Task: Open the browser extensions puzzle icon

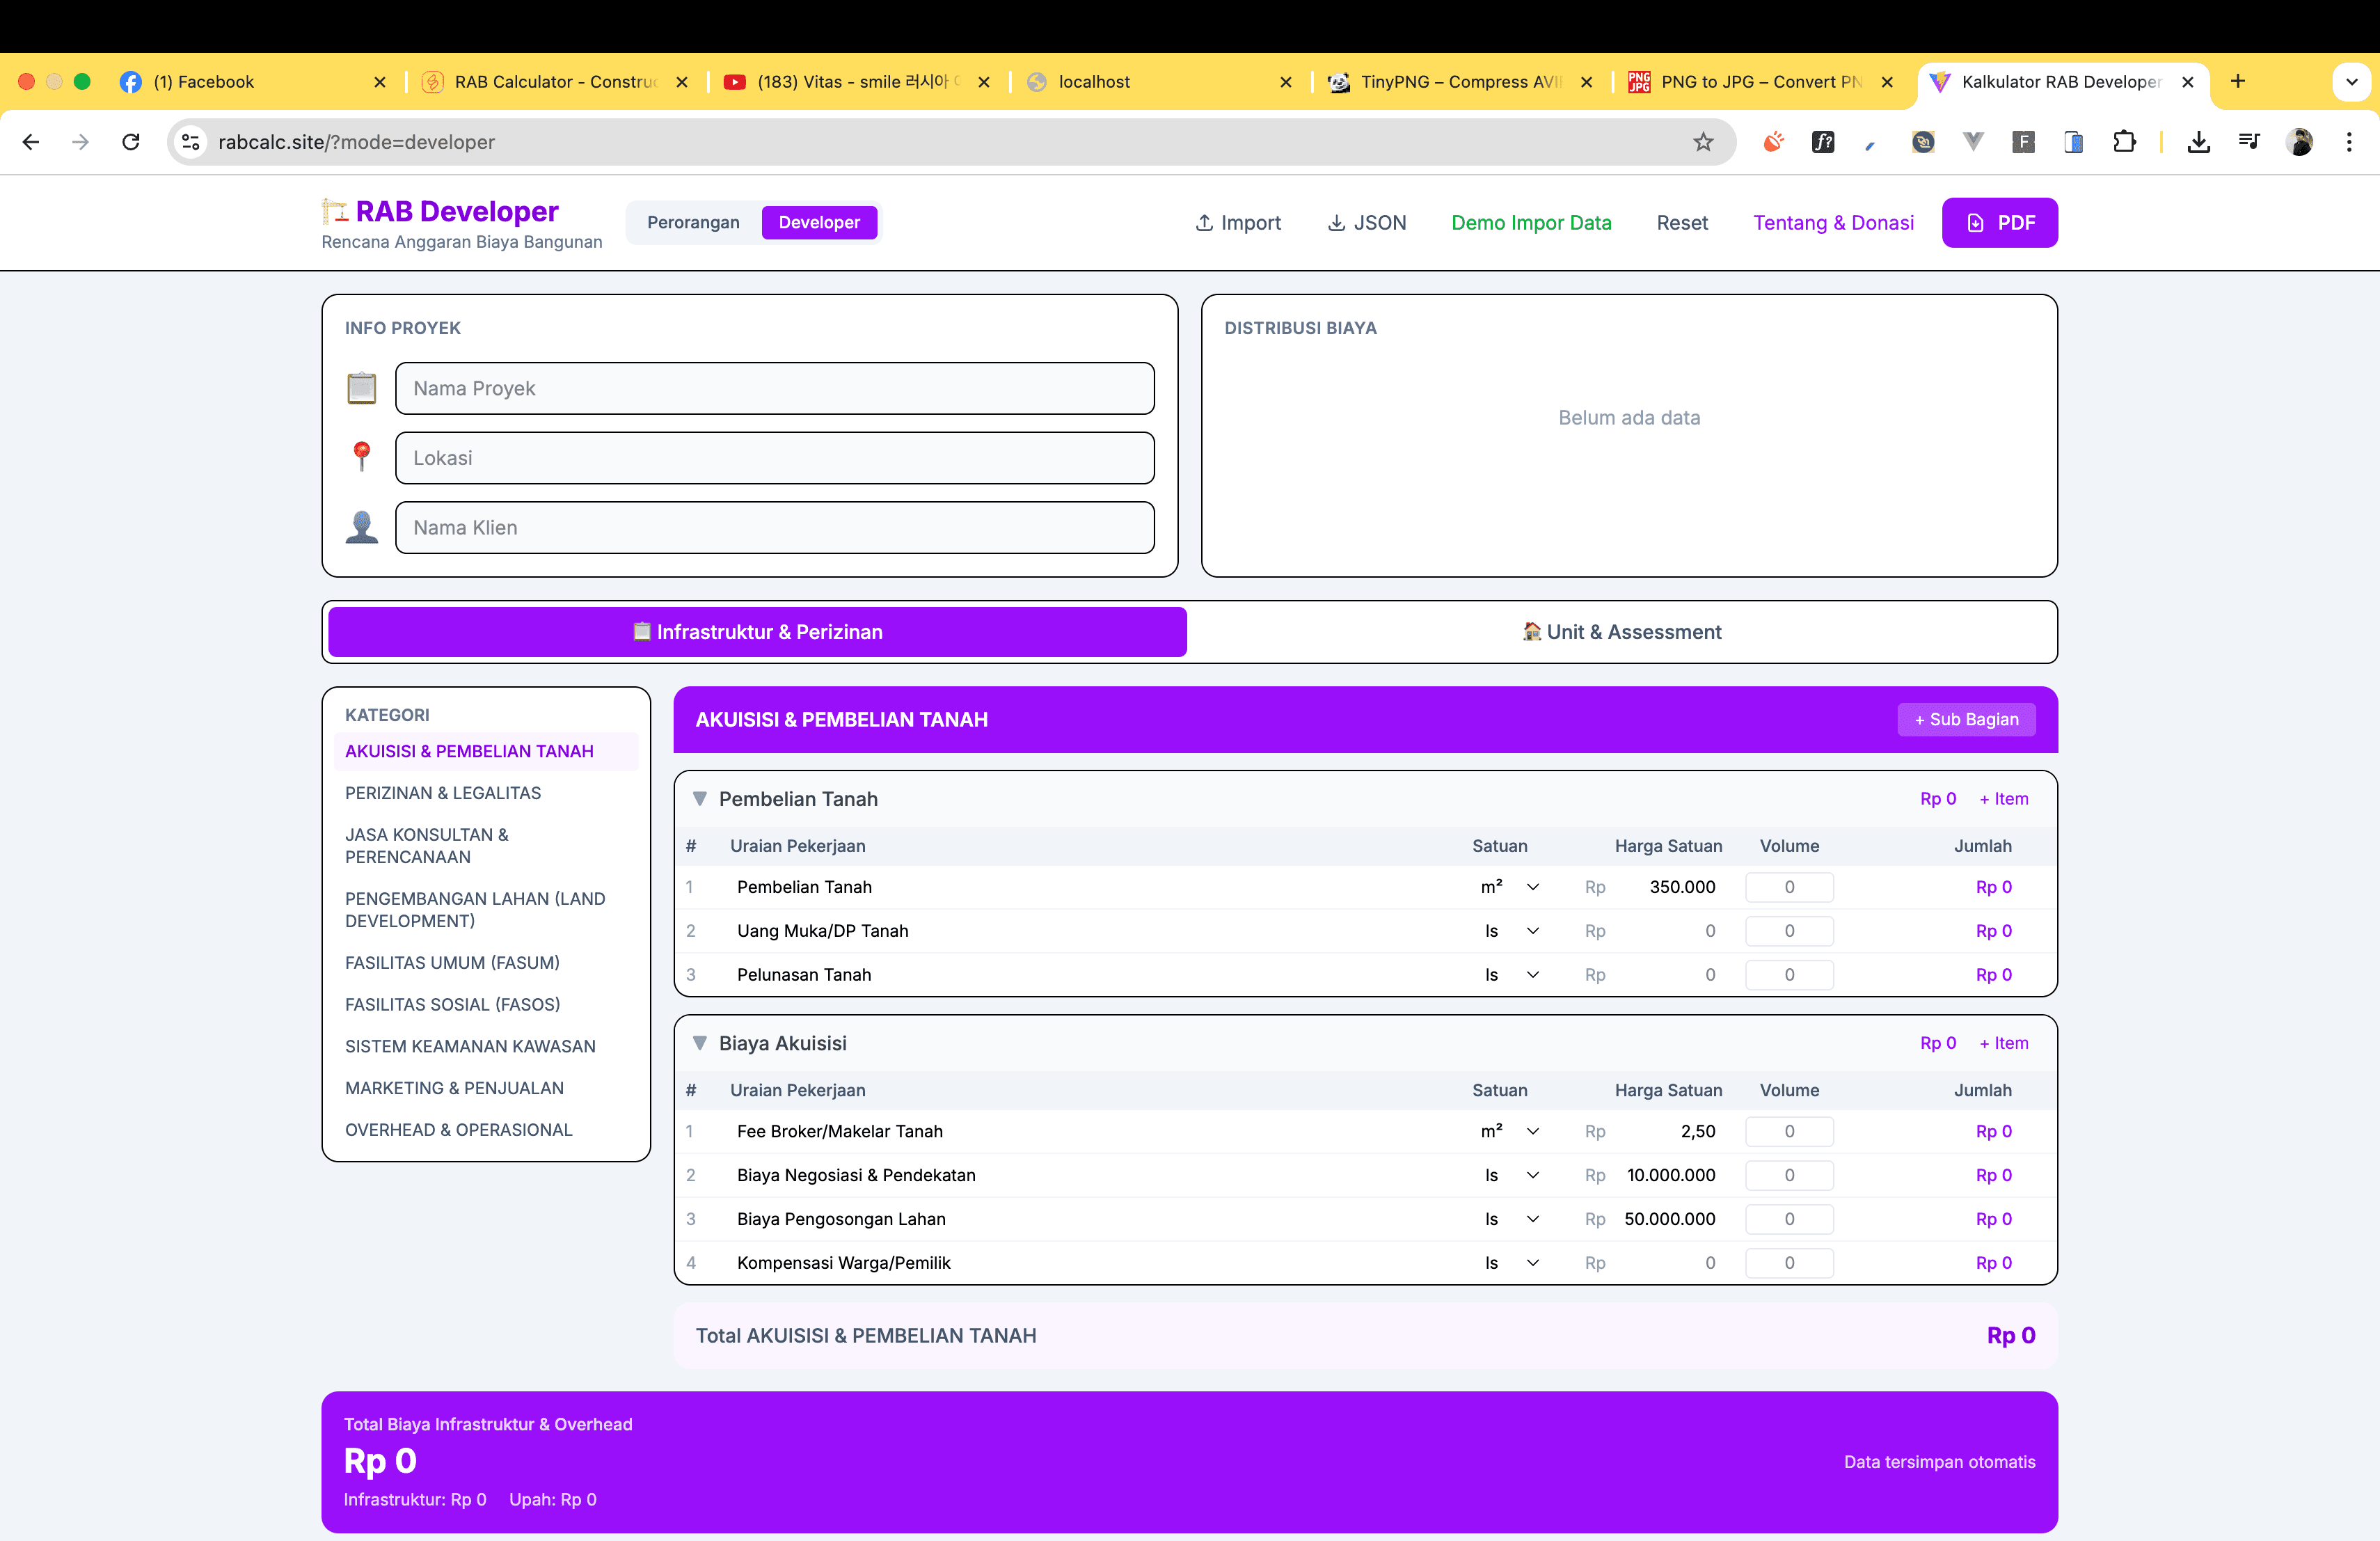Action: [x=2124, y=142]
